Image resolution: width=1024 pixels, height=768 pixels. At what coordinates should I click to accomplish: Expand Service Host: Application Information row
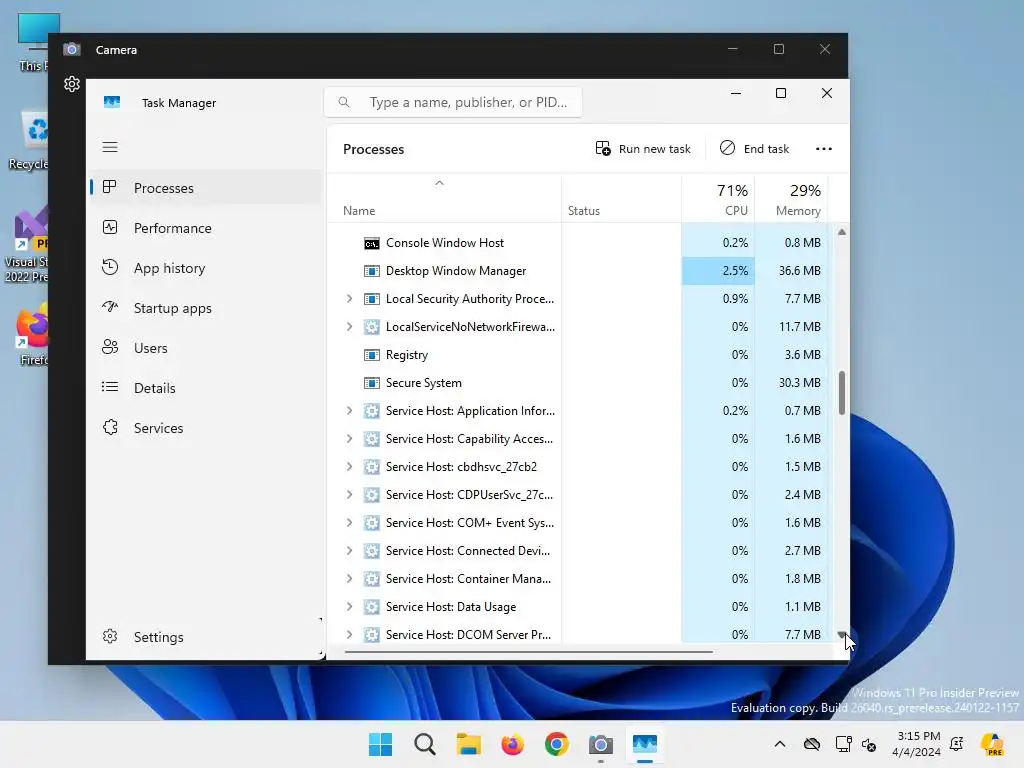[x=349, y=411]
